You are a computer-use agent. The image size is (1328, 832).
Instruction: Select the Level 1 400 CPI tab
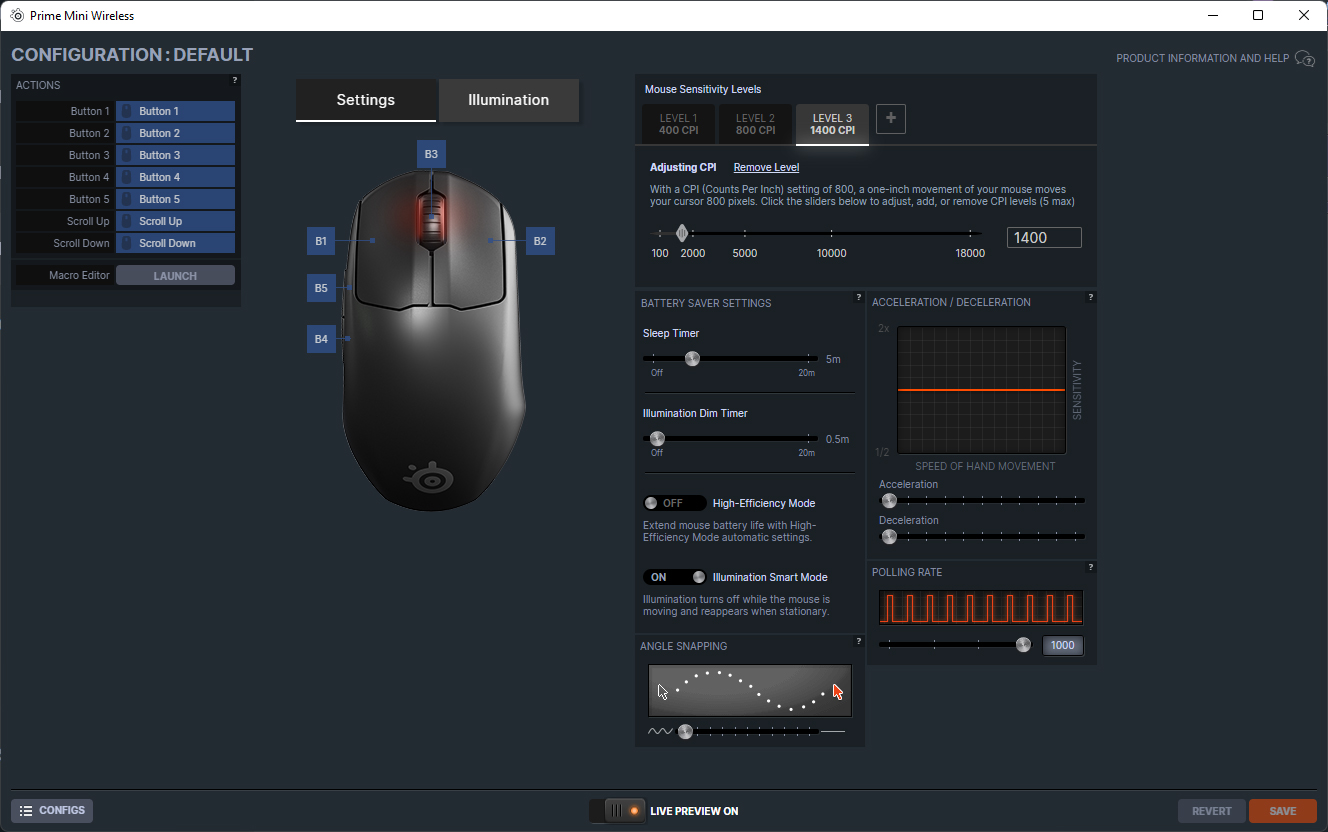click(678, 124)
